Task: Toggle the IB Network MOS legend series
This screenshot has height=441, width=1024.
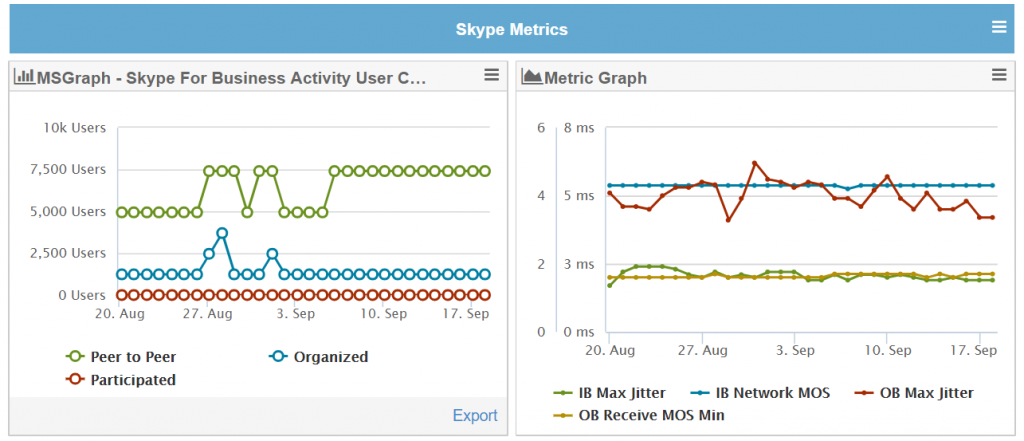Action: (x=760, y=393)
